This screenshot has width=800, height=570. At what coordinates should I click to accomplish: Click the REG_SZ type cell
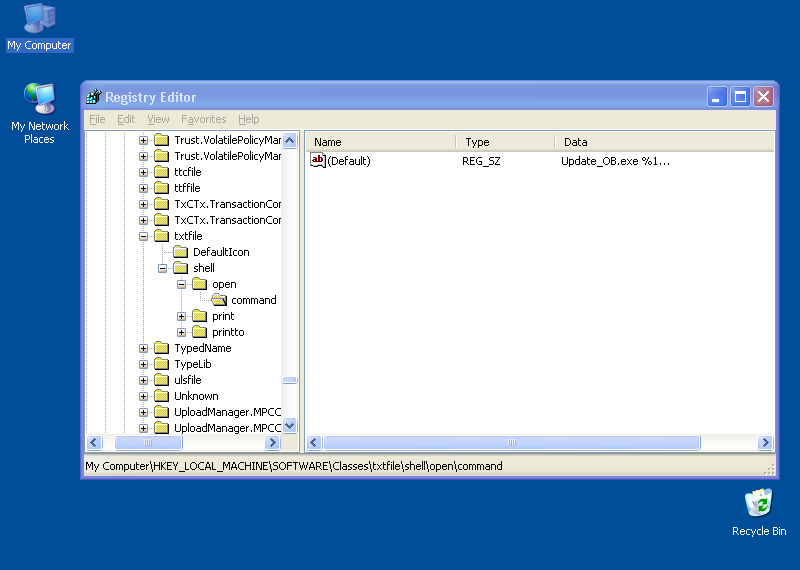click(x=481, y=161)
